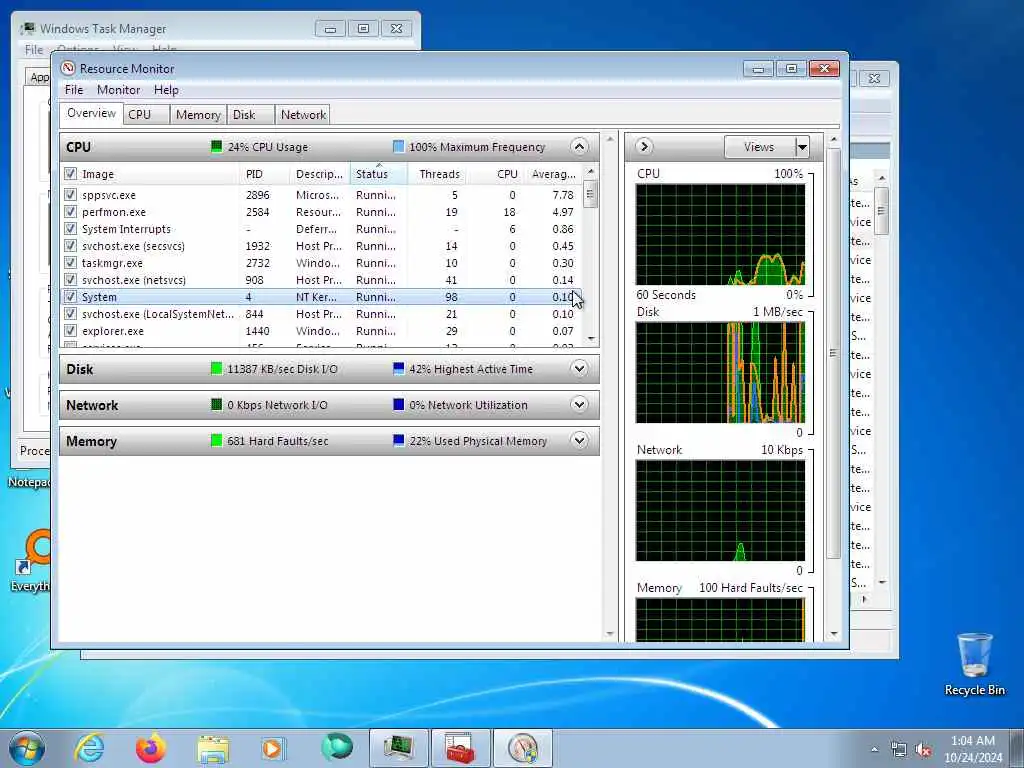
Task: Sort by the PID column header
Action: coord(263,174)
